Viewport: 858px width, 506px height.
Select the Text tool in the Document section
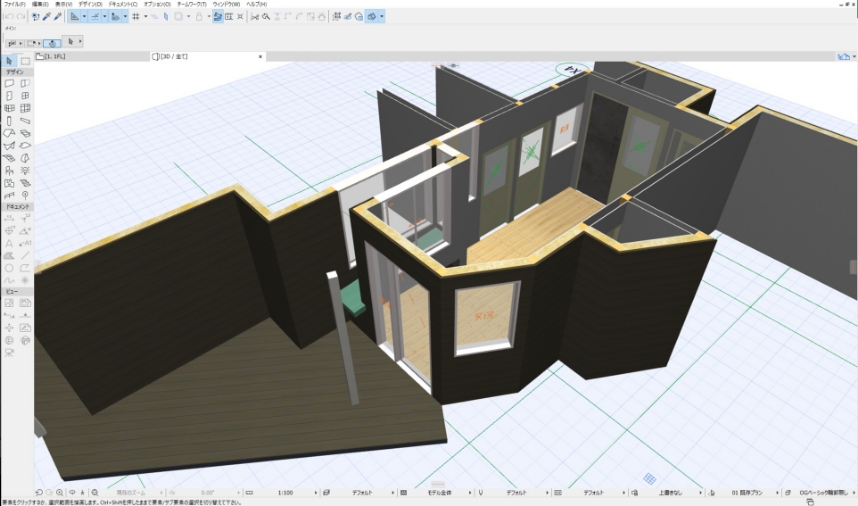point(10,242)
